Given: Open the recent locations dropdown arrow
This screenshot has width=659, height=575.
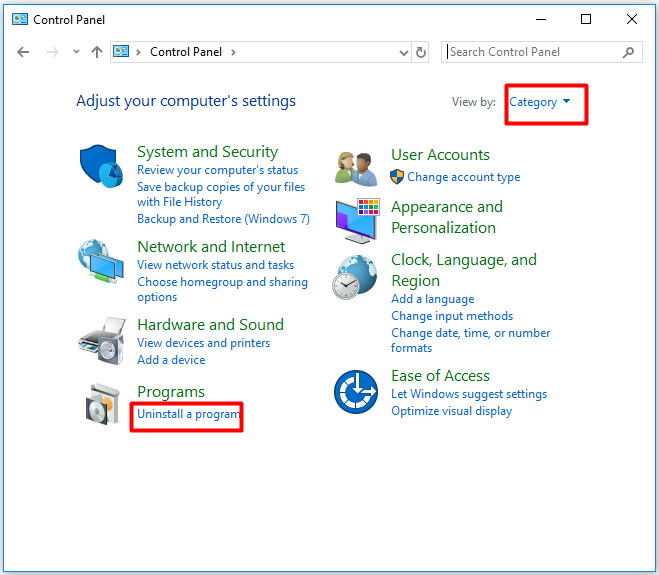Looking at the screenshot, I should [76, 52].
